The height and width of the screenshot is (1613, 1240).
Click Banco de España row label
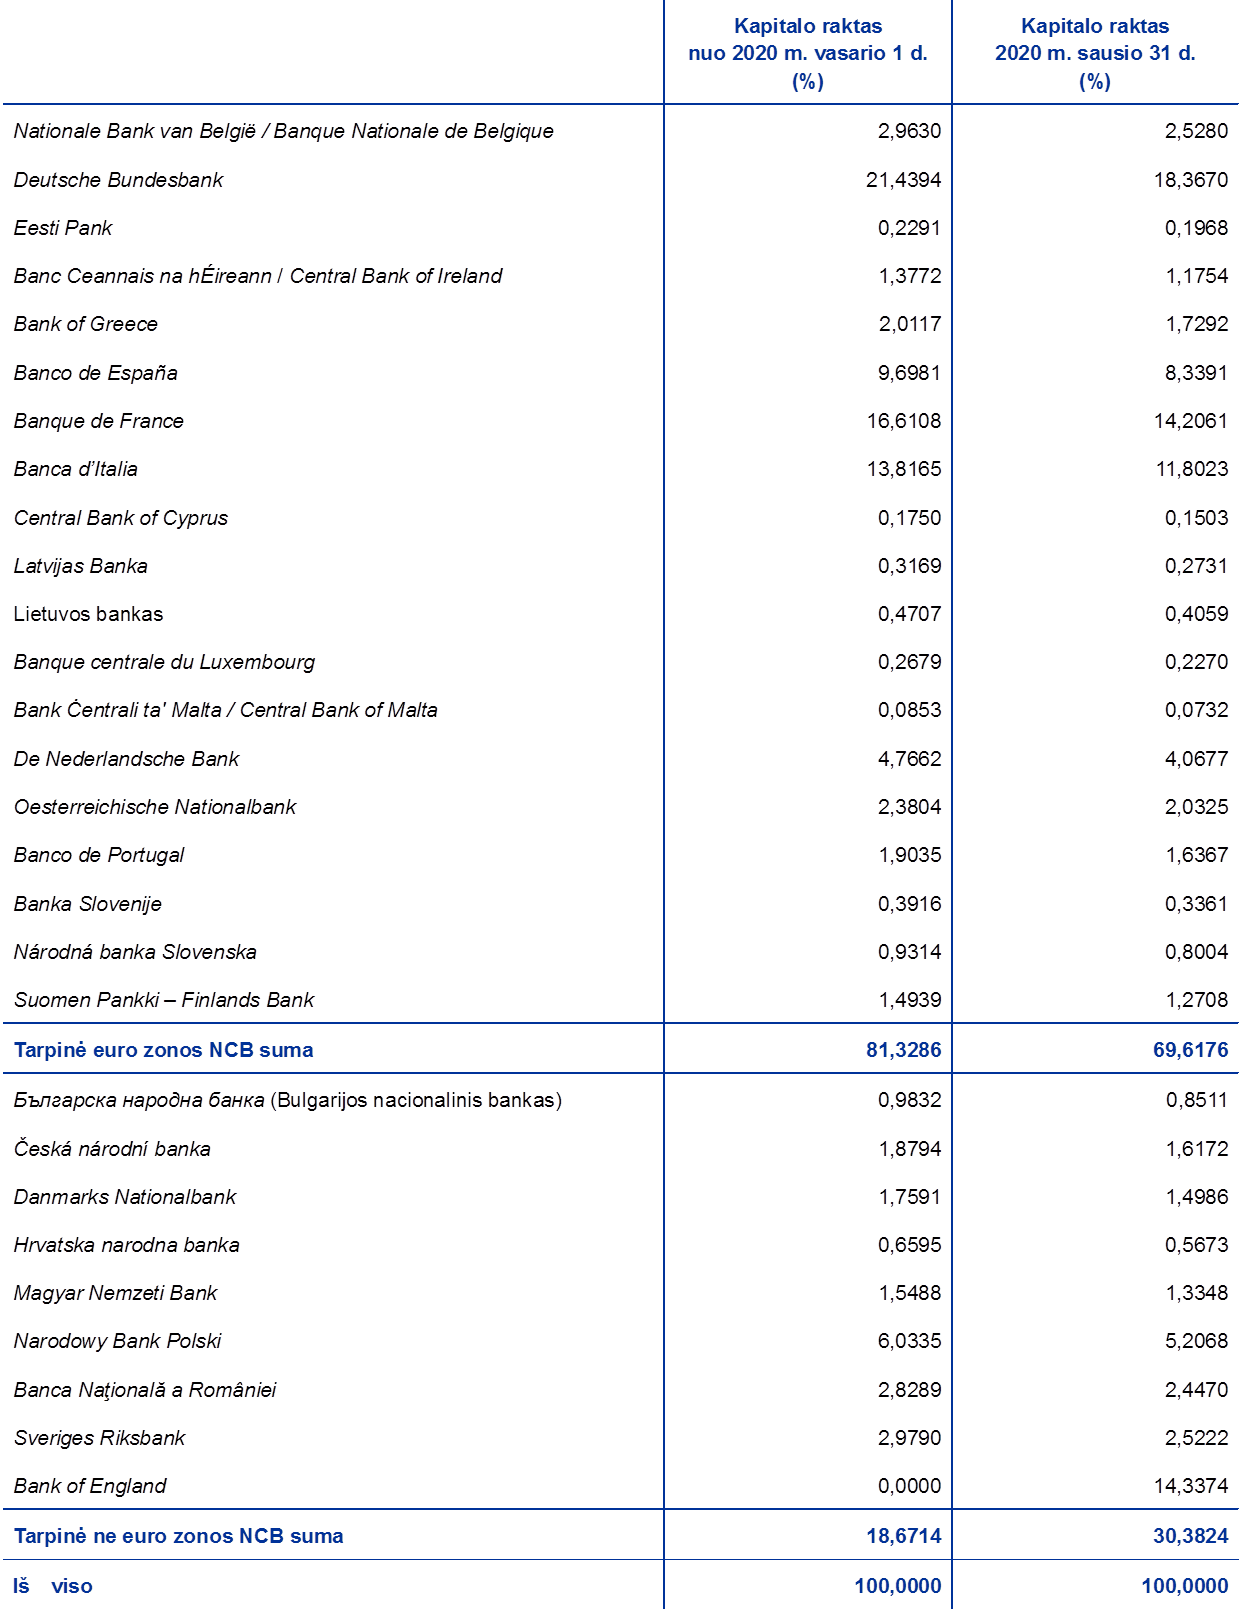95,373
